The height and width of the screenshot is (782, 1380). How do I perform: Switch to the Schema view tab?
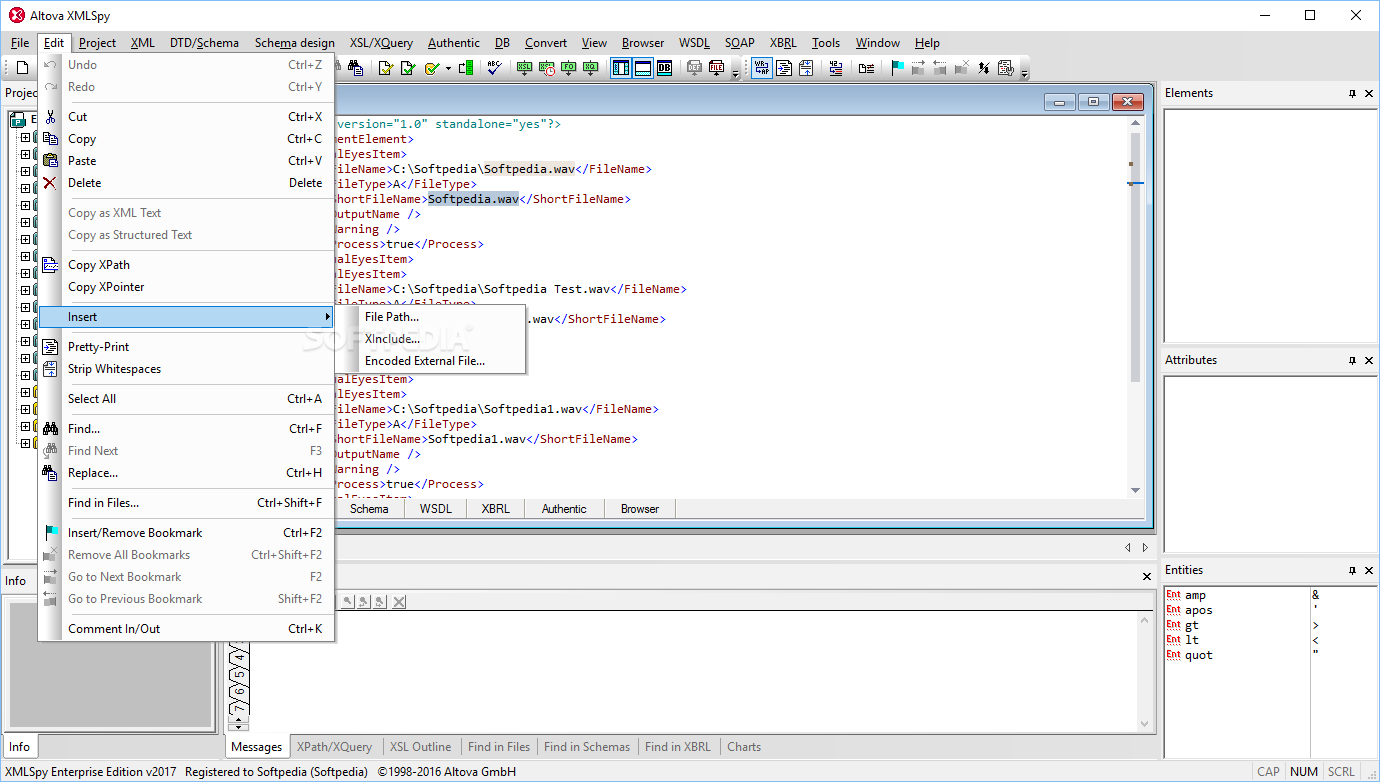pyautogui.click(x=369, y=509)
